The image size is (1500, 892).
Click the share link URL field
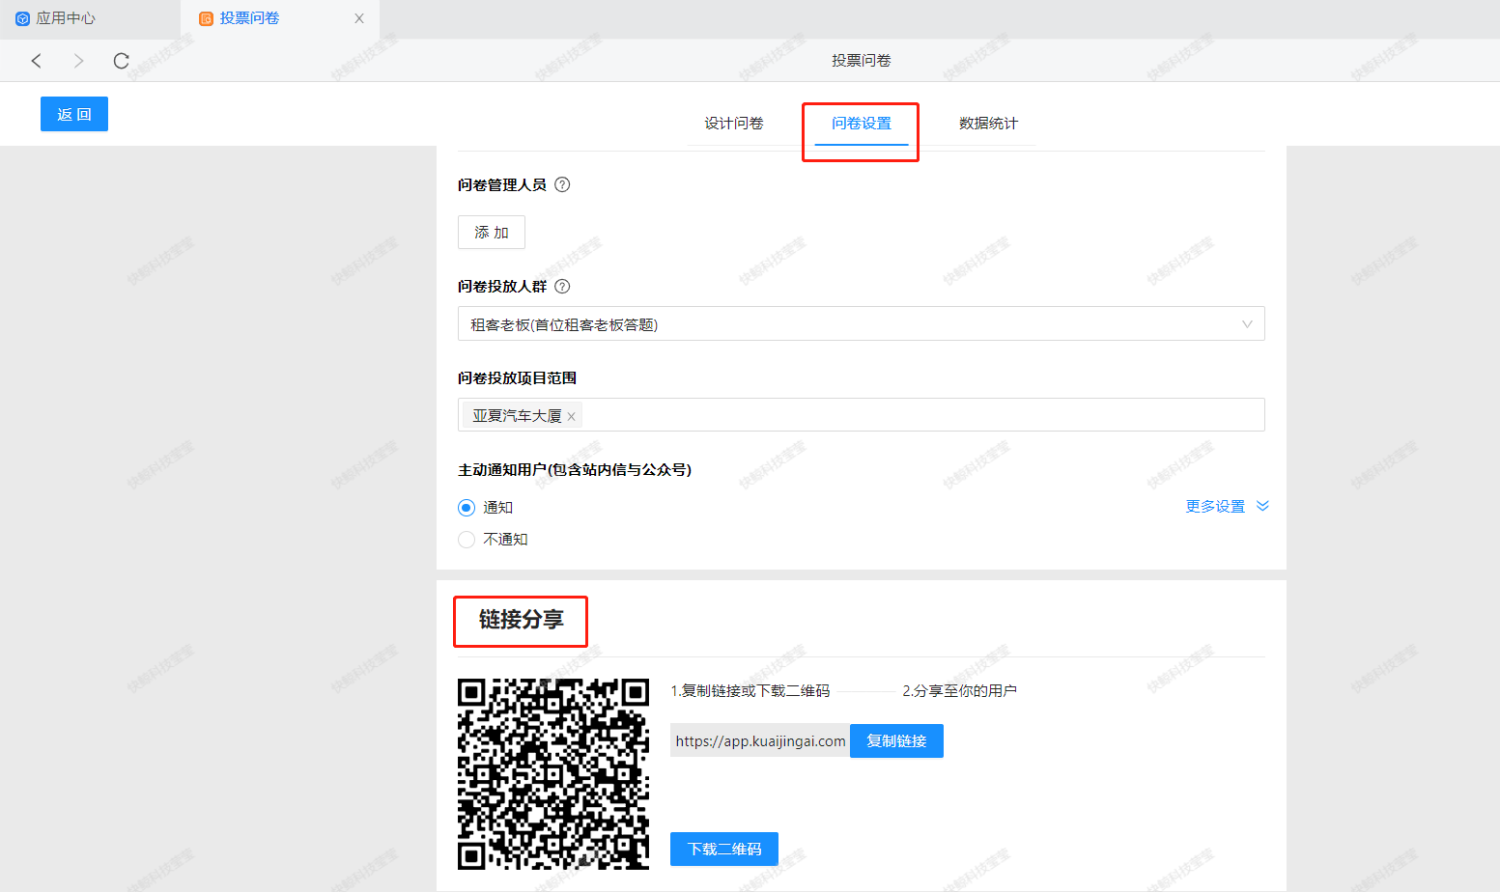tap(760, 741)
